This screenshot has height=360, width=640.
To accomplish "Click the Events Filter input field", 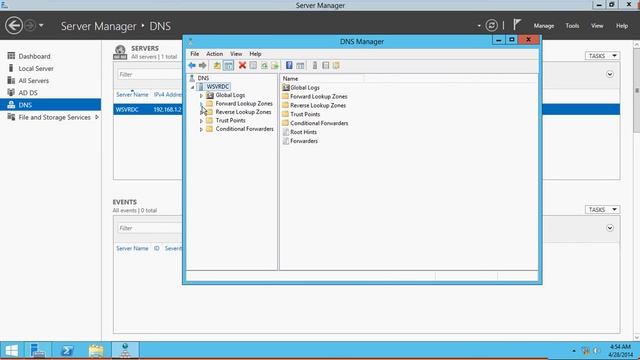I will coord(149,228).
